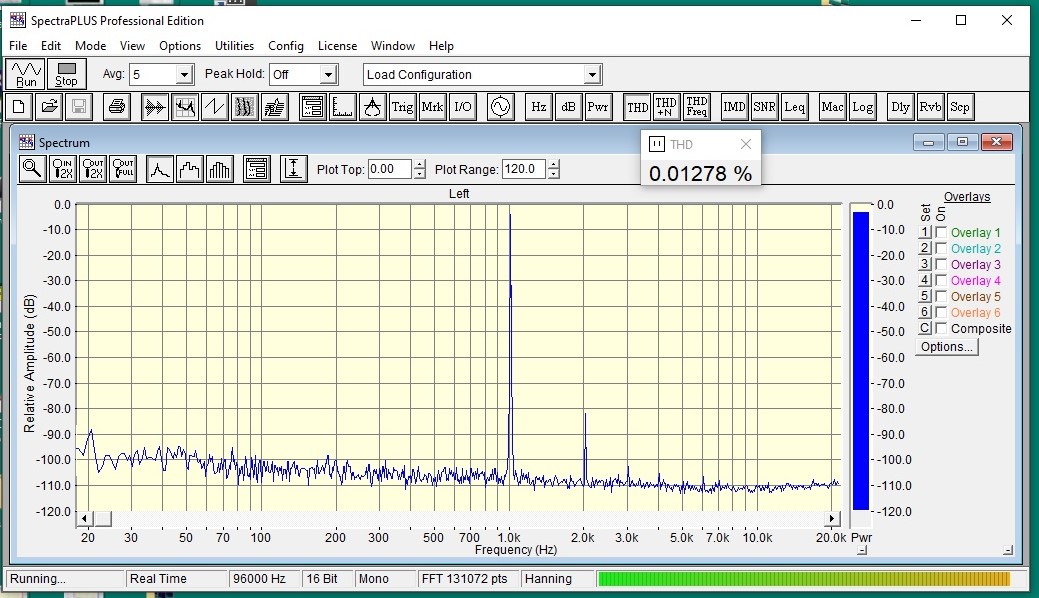Open the IMD utility
The image size is (1039, 598).
click(x=734, y=107)
